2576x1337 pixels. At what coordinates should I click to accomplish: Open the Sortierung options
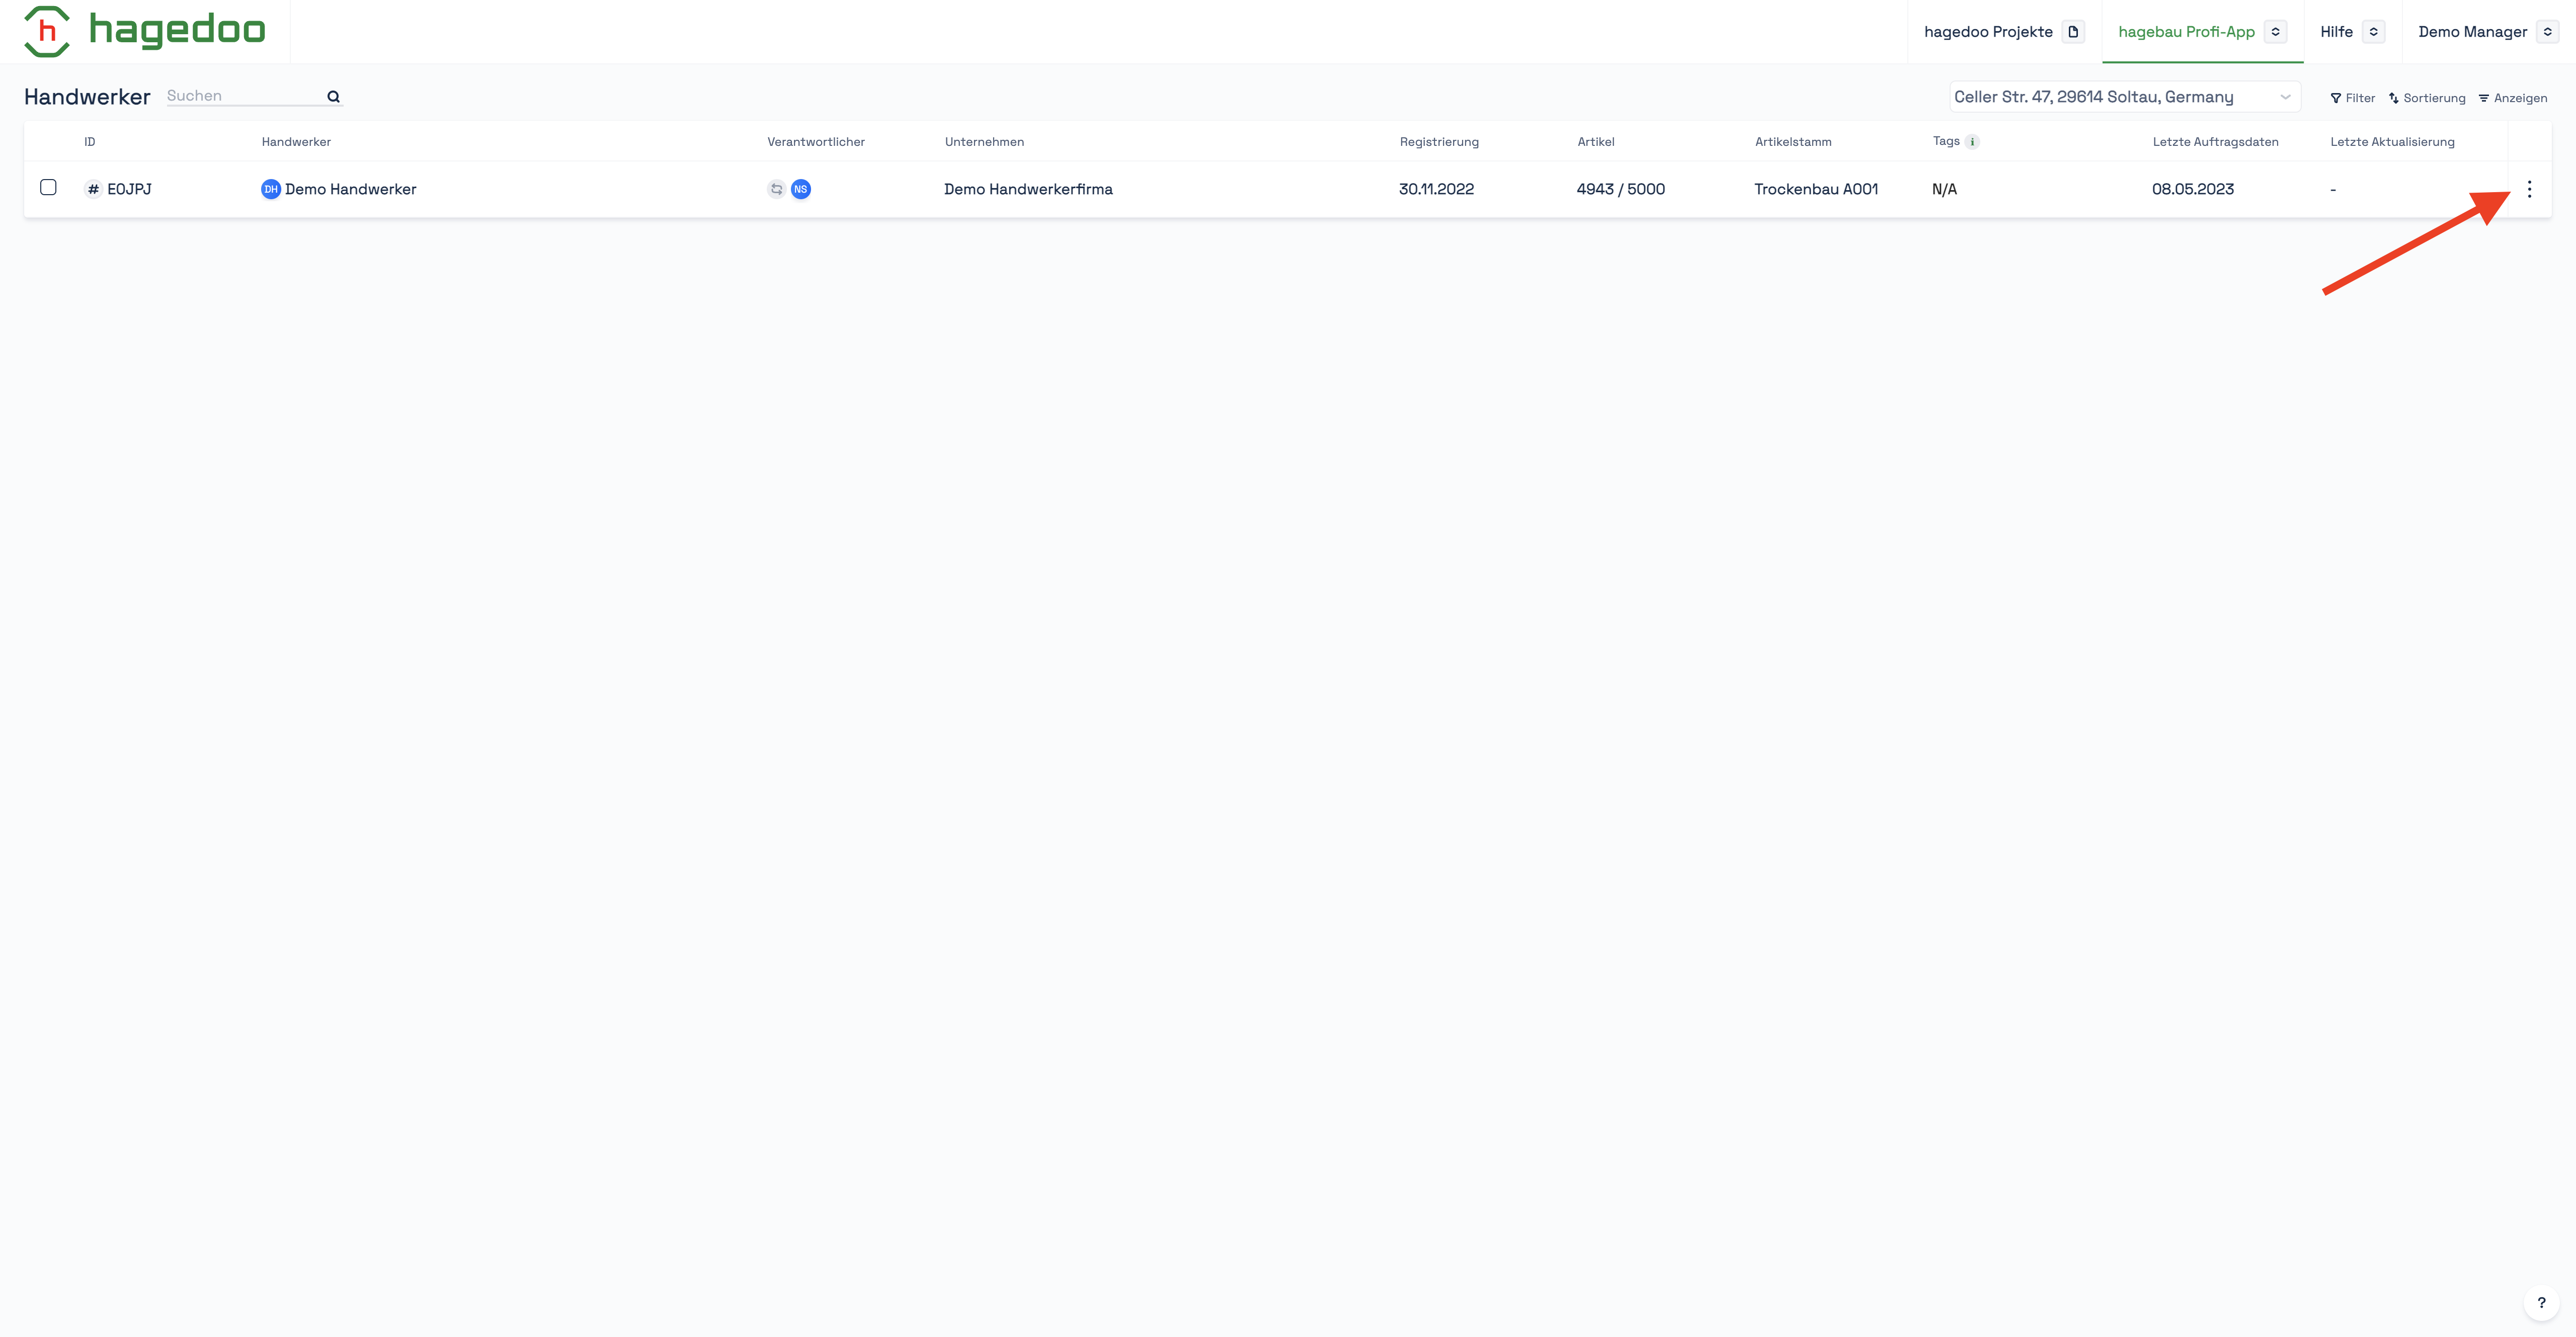[x=2427, y=98]
